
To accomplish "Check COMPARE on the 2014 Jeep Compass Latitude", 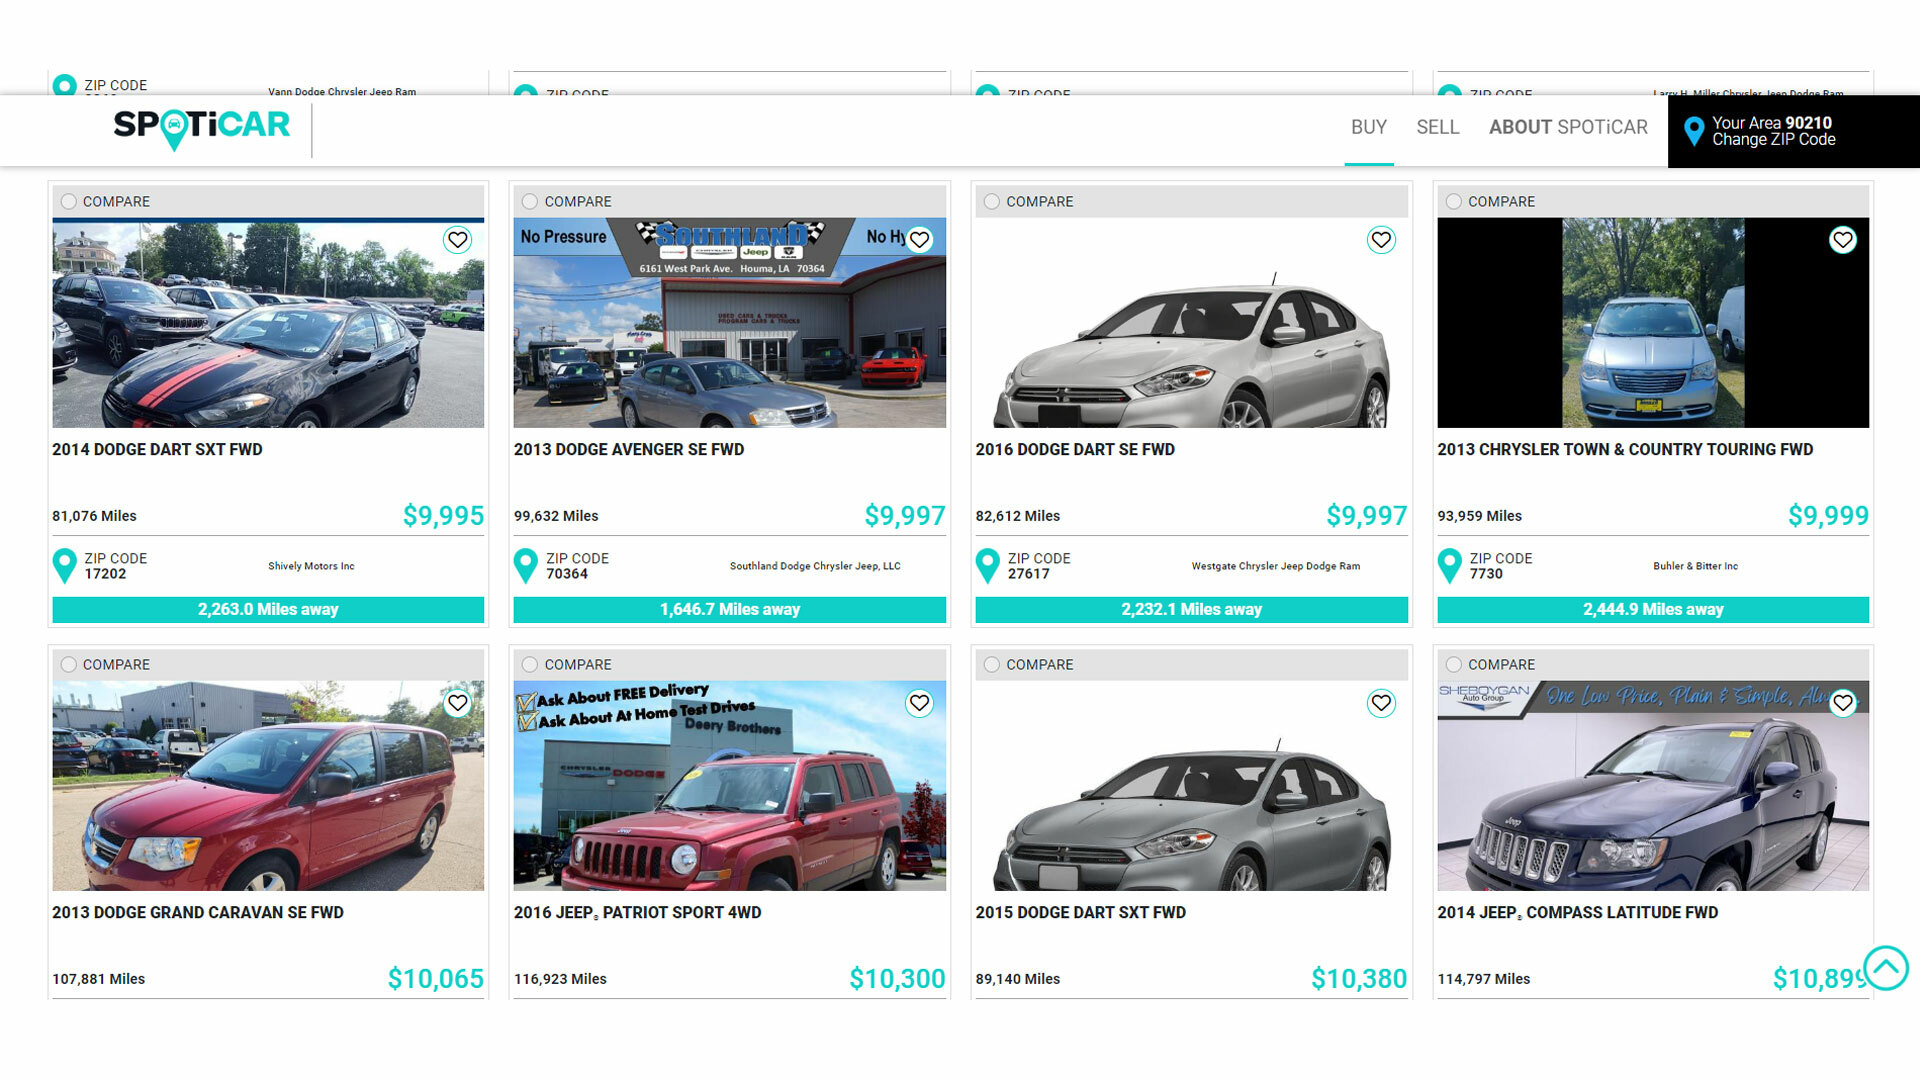I will [1453, 664].
